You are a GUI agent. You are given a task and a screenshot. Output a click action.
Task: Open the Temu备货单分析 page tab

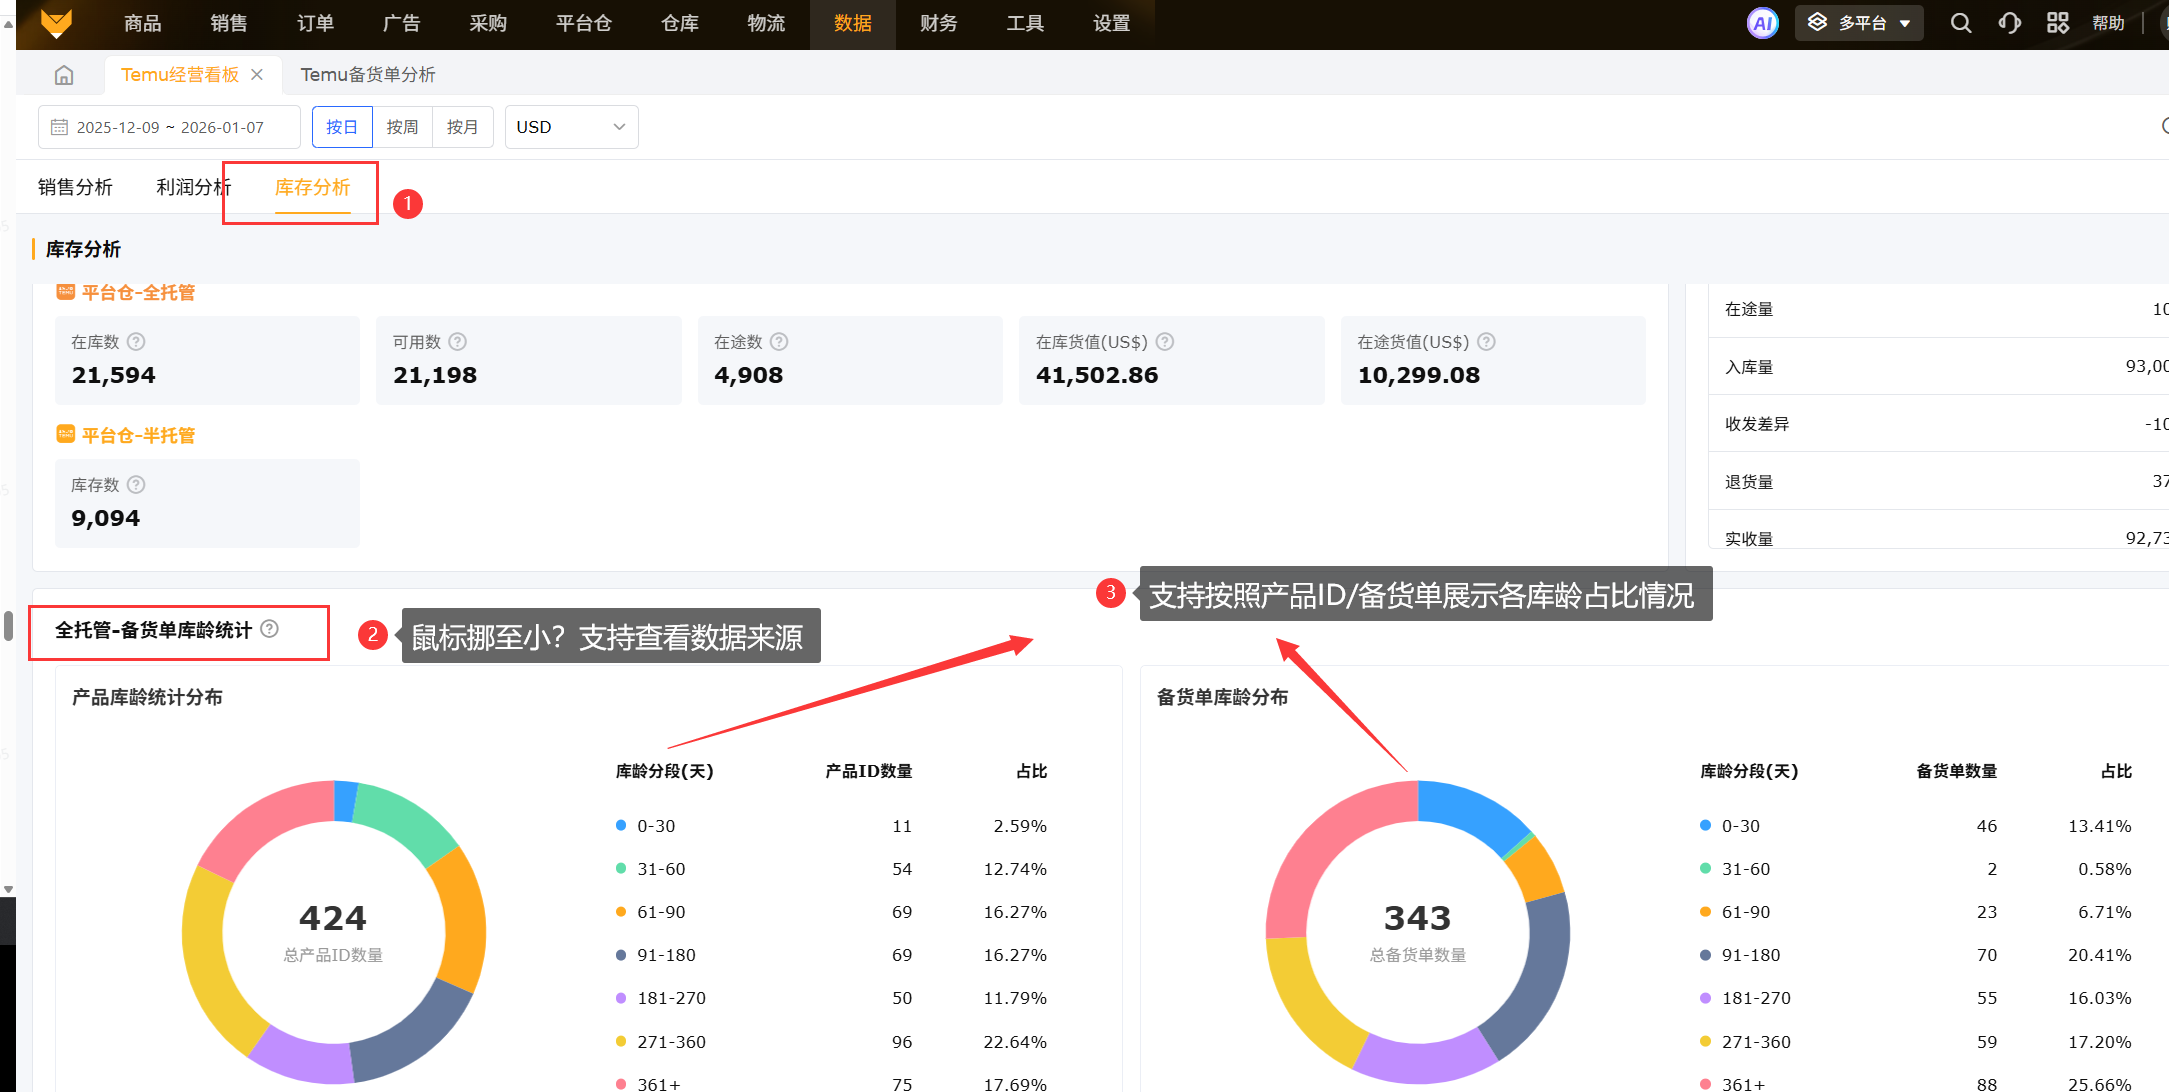(367, 75)
